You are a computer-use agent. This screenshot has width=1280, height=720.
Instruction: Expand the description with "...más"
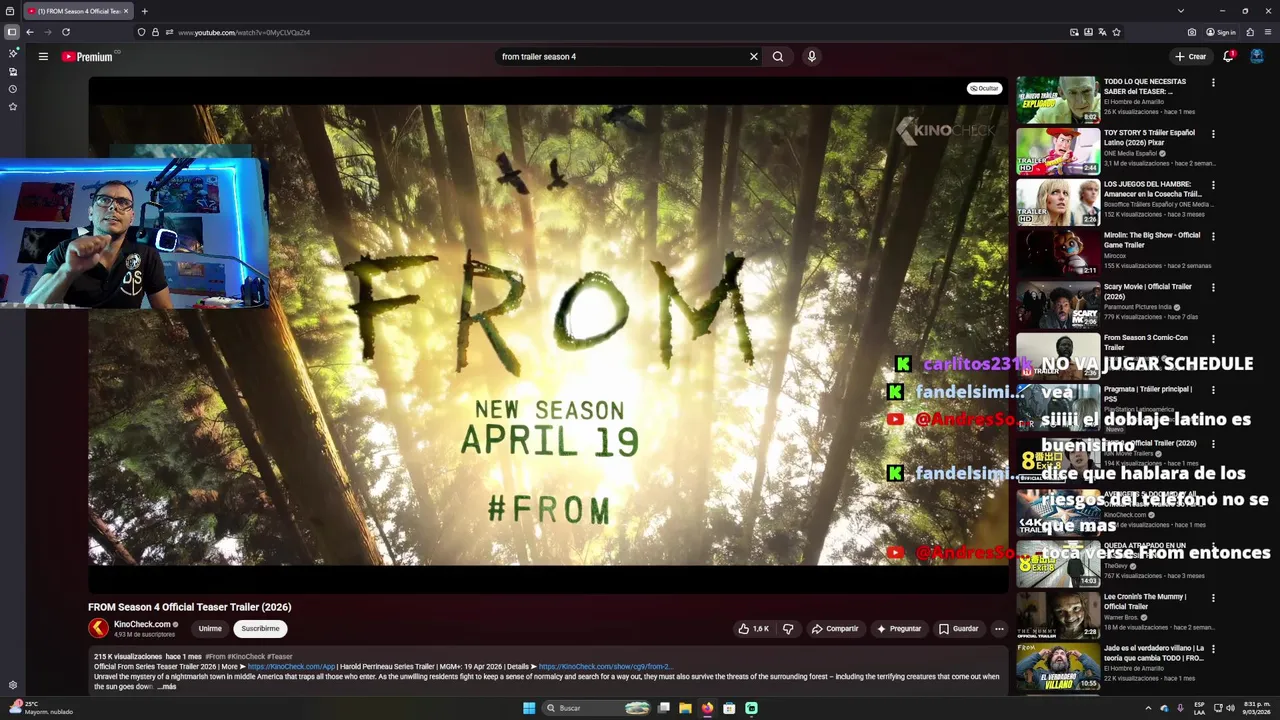point(166,687)
